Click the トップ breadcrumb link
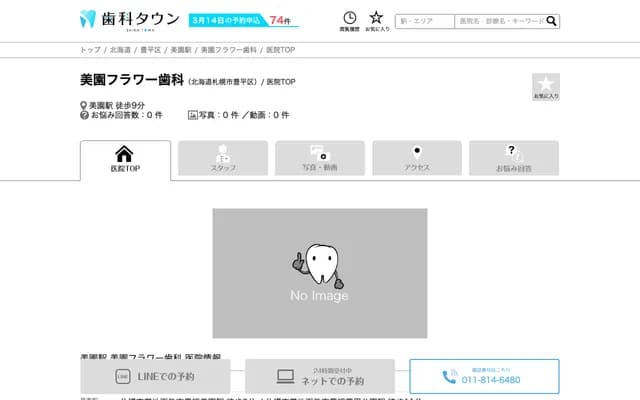 pos(90,49)
